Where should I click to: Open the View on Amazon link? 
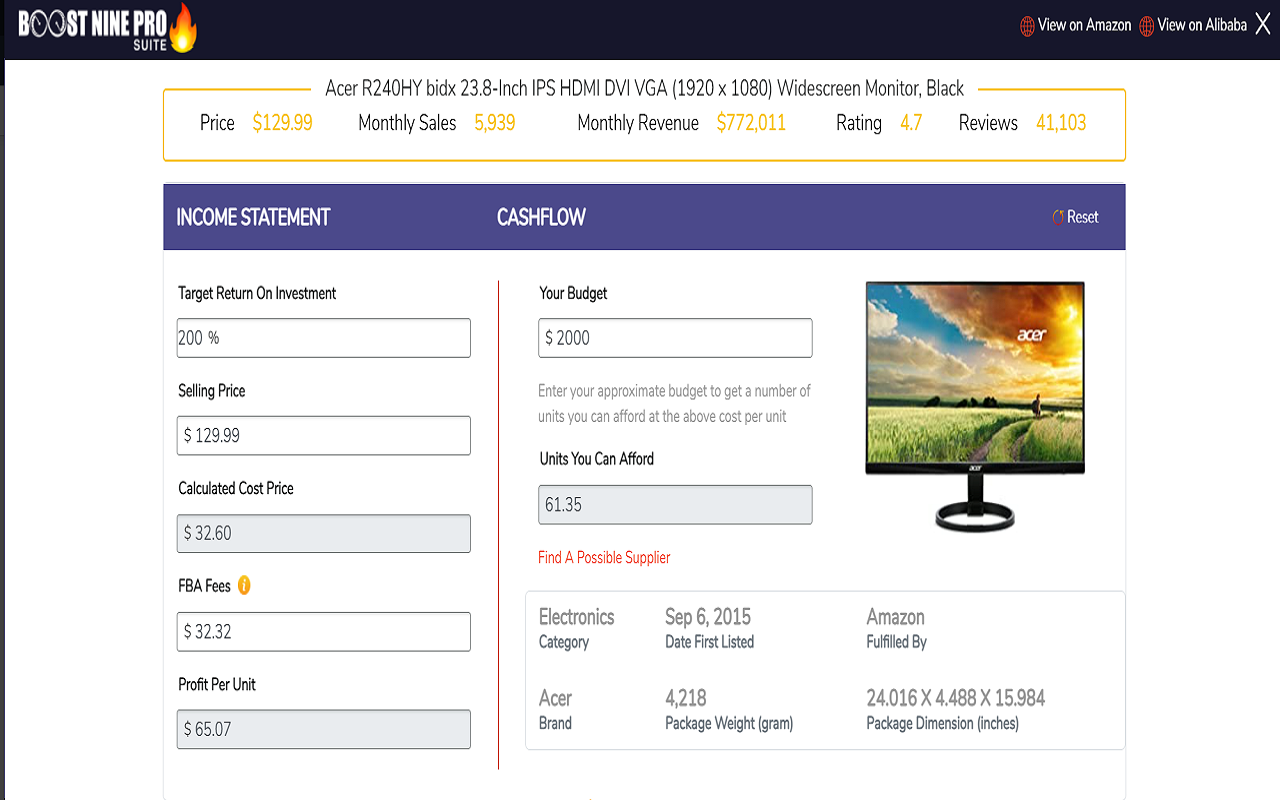1084,25
